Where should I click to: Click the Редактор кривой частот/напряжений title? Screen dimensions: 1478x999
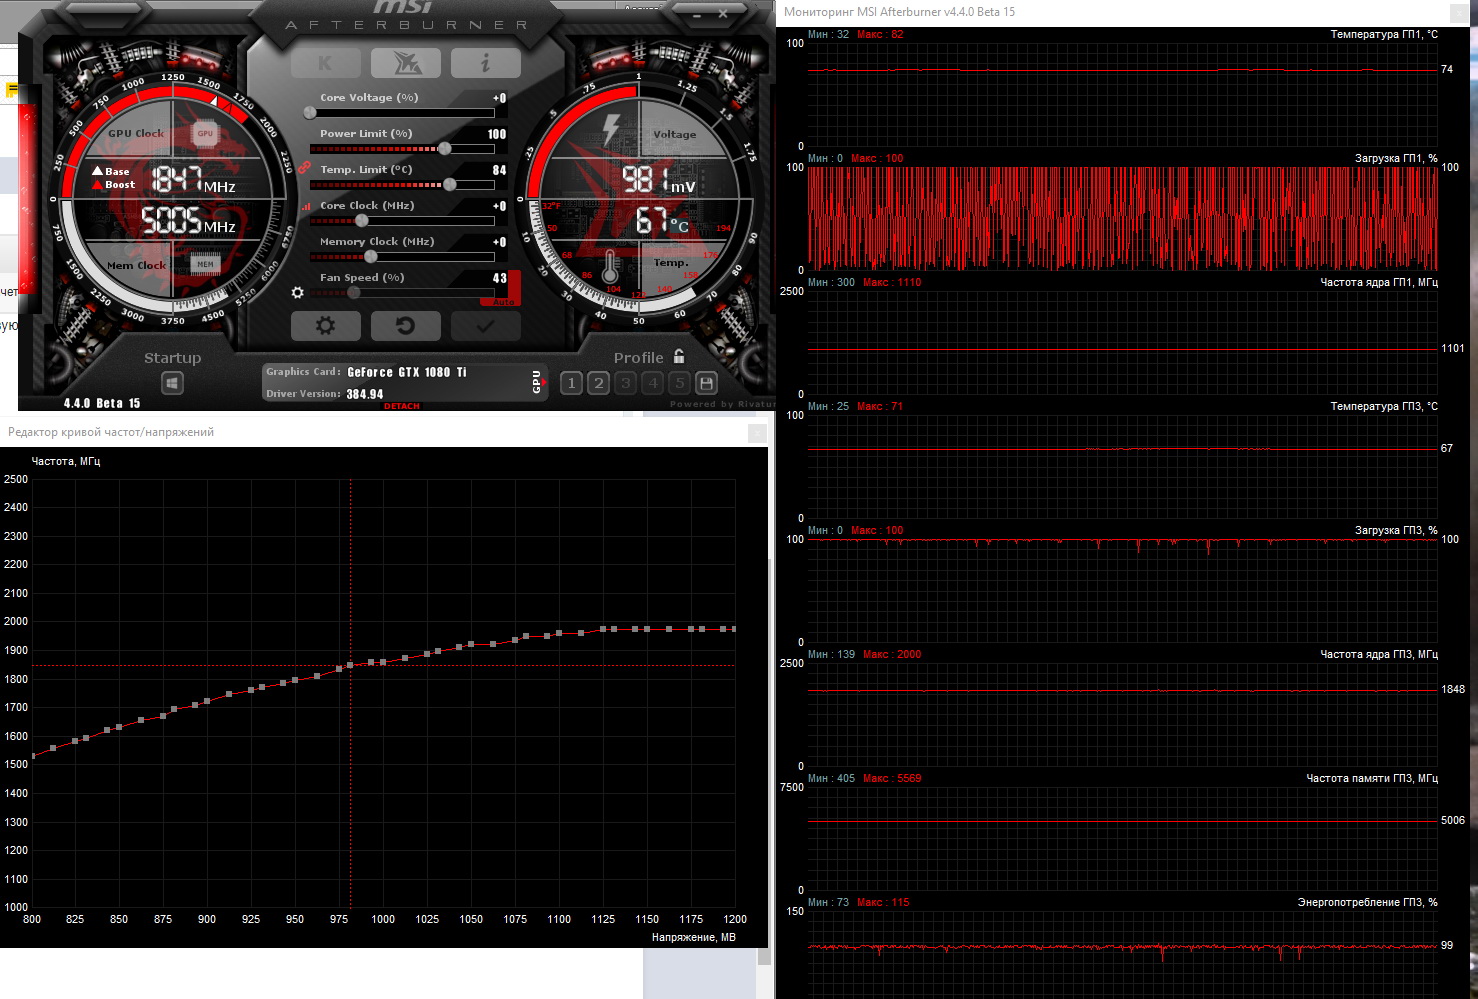click(x=111, y=432)
